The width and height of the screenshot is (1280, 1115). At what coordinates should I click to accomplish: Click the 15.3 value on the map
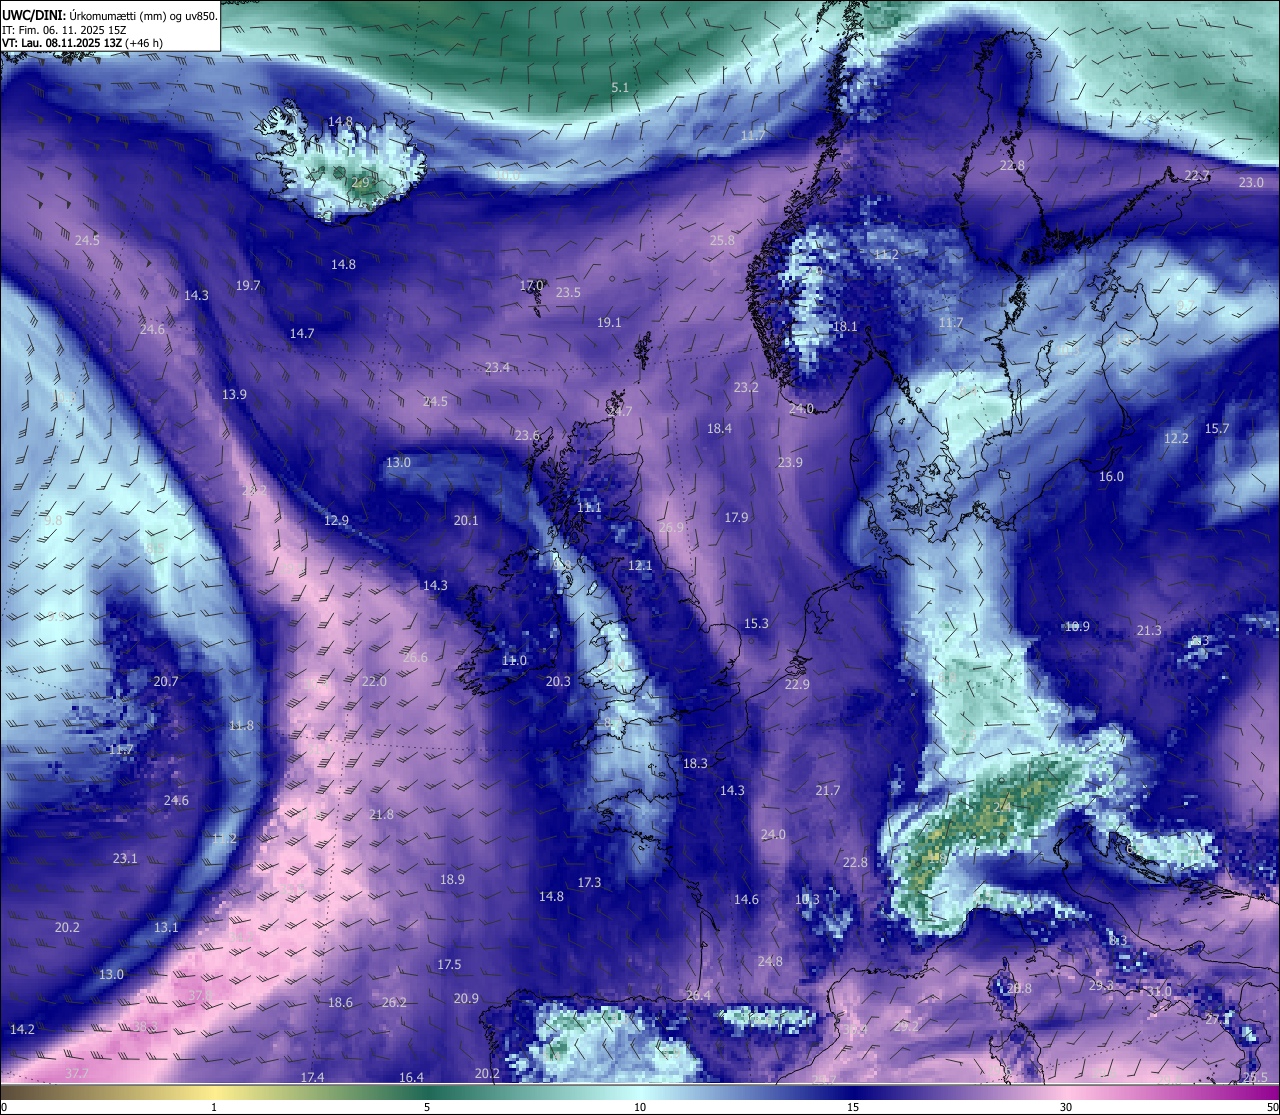(x=756, y=623)
